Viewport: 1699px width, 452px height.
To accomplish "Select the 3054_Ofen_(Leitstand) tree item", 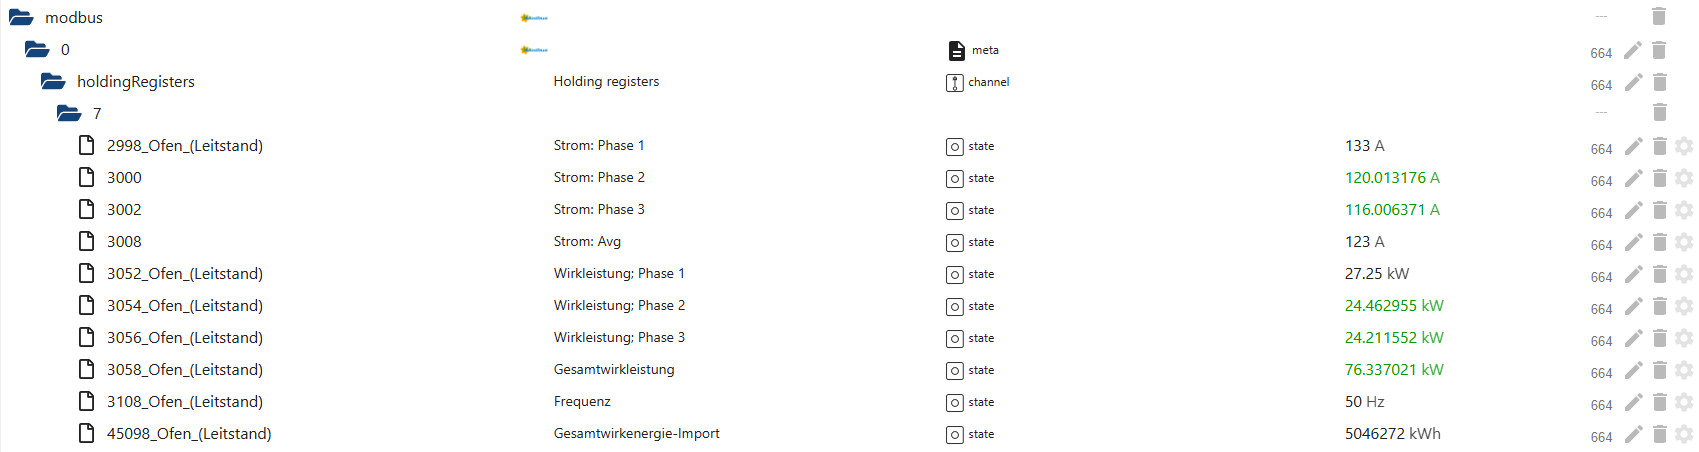I will 184,306.
